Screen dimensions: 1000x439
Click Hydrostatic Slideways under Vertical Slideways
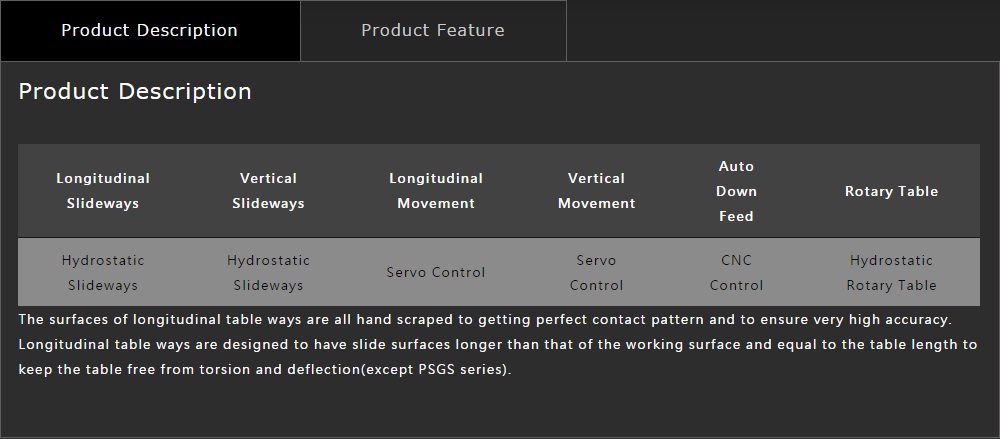pyautogui.click(x=268, y=272)
